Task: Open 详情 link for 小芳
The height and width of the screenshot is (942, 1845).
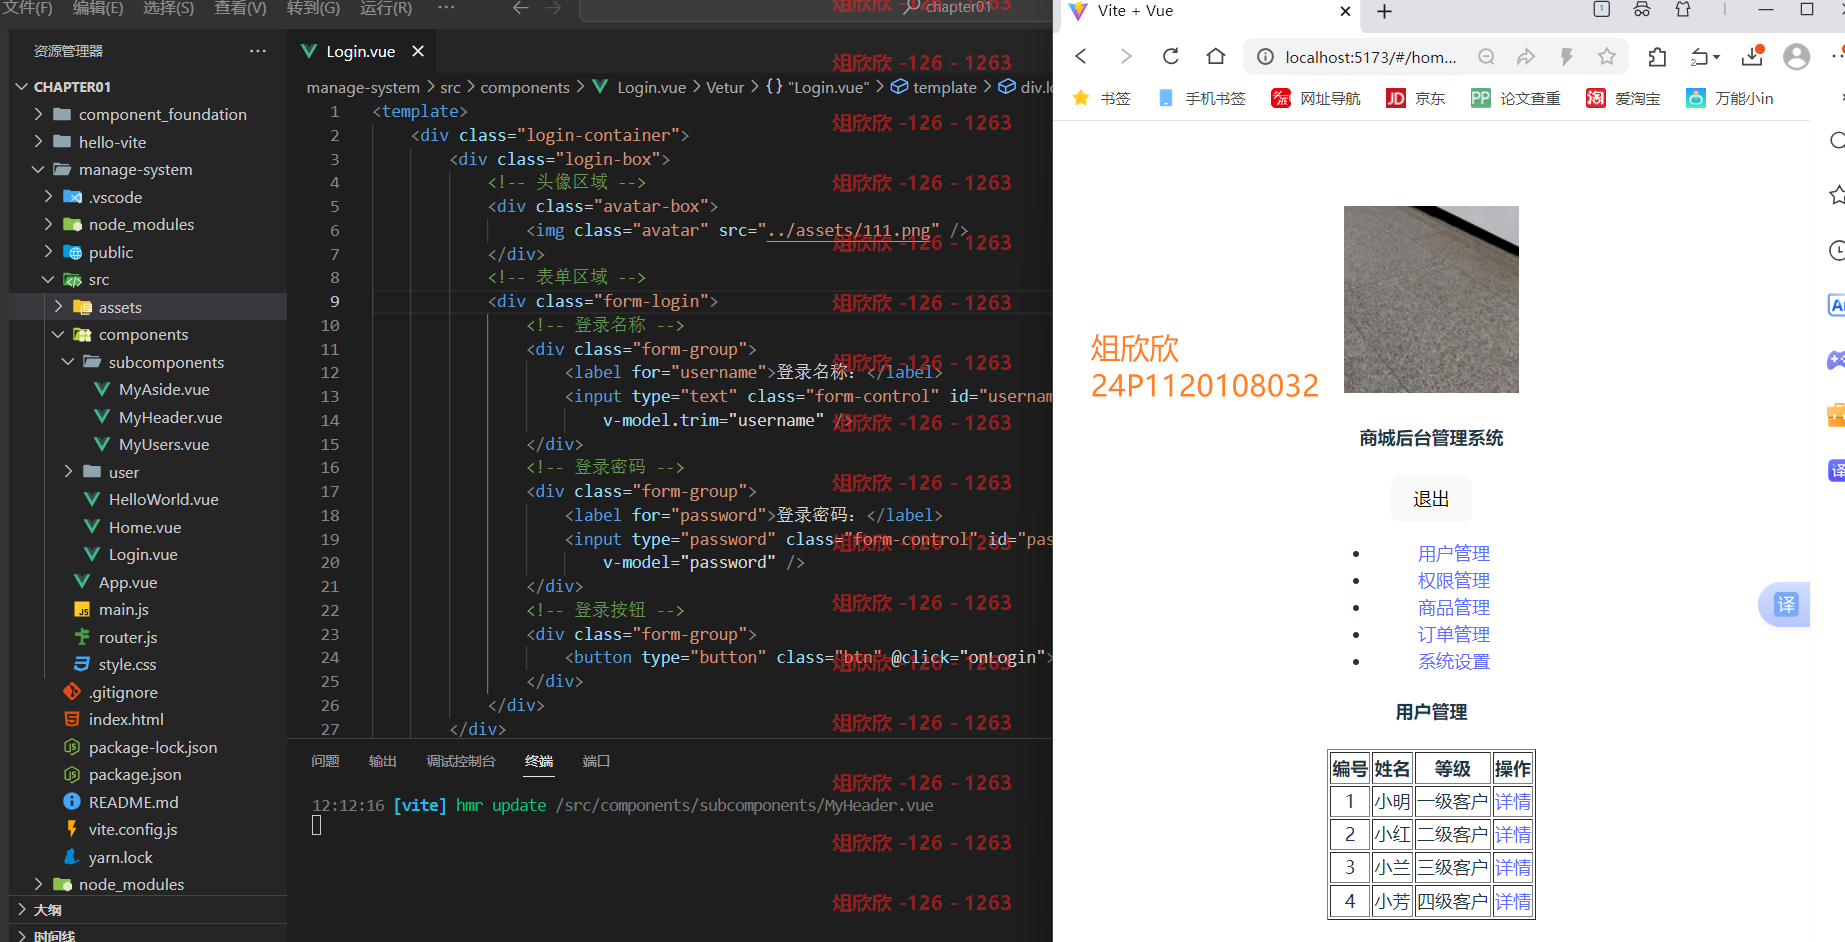Action: 1513,901
